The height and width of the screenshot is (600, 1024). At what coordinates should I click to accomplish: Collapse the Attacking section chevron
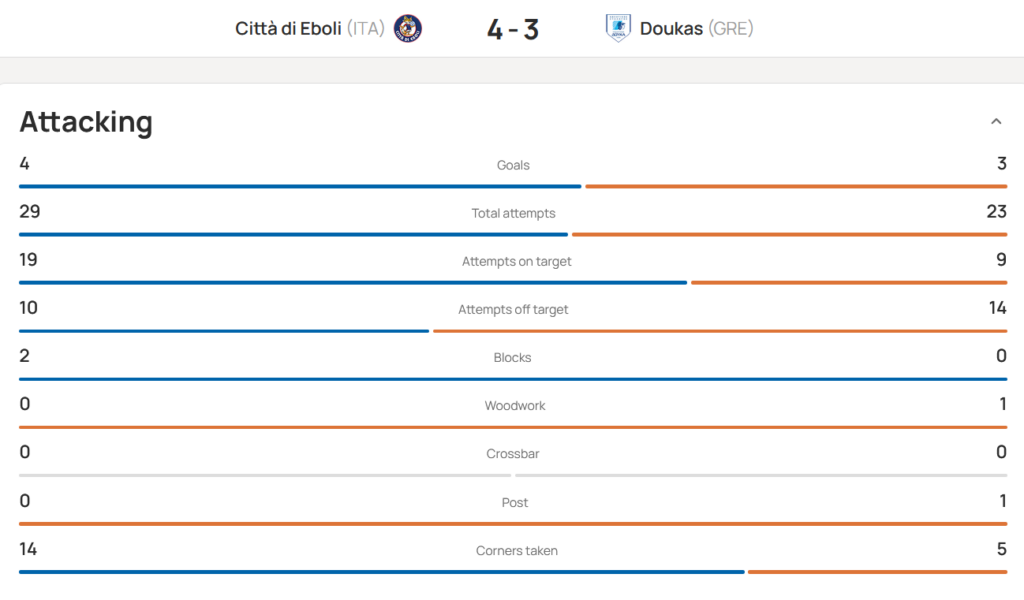pos(996,121)
